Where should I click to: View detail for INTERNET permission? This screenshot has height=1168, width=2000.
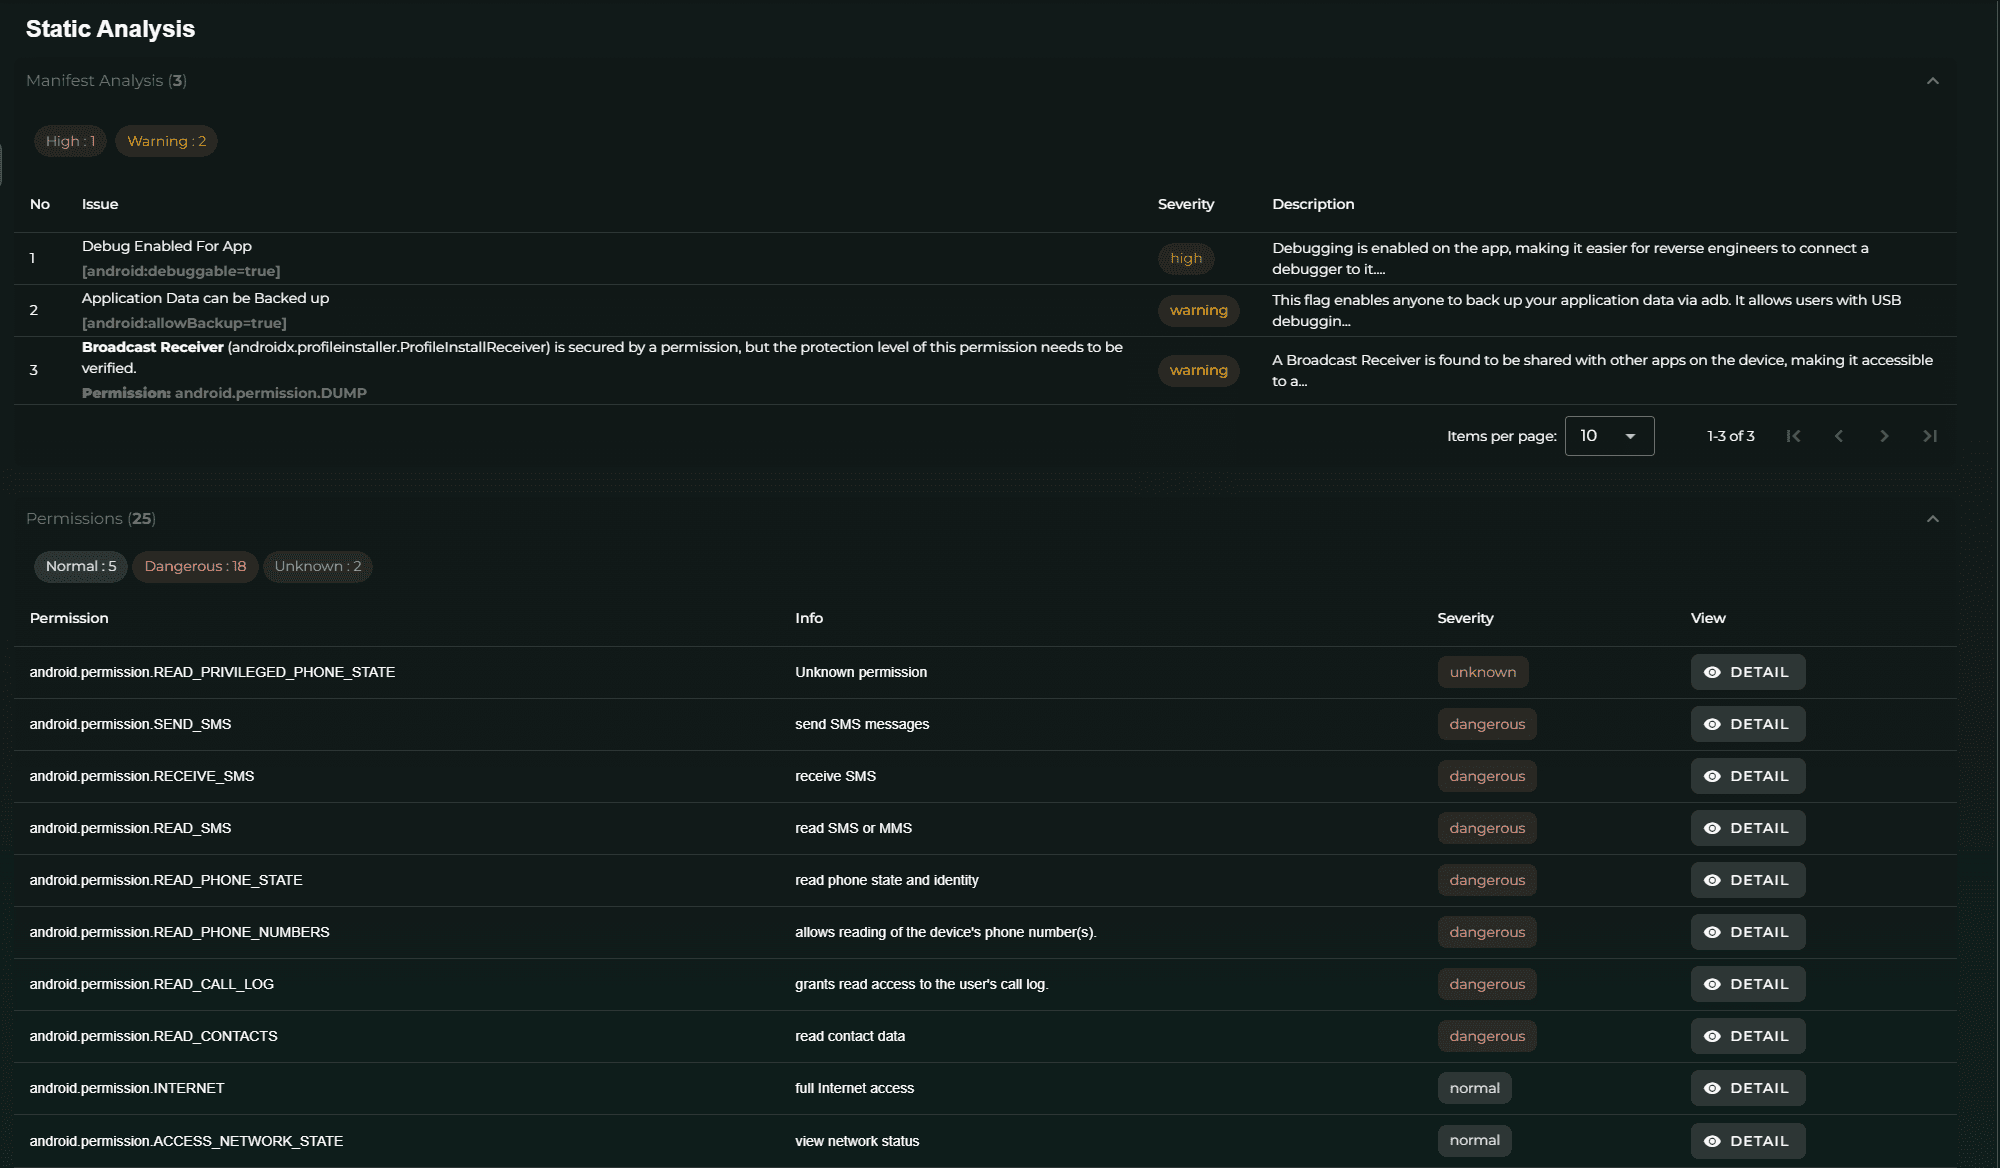(1747, 1088)
